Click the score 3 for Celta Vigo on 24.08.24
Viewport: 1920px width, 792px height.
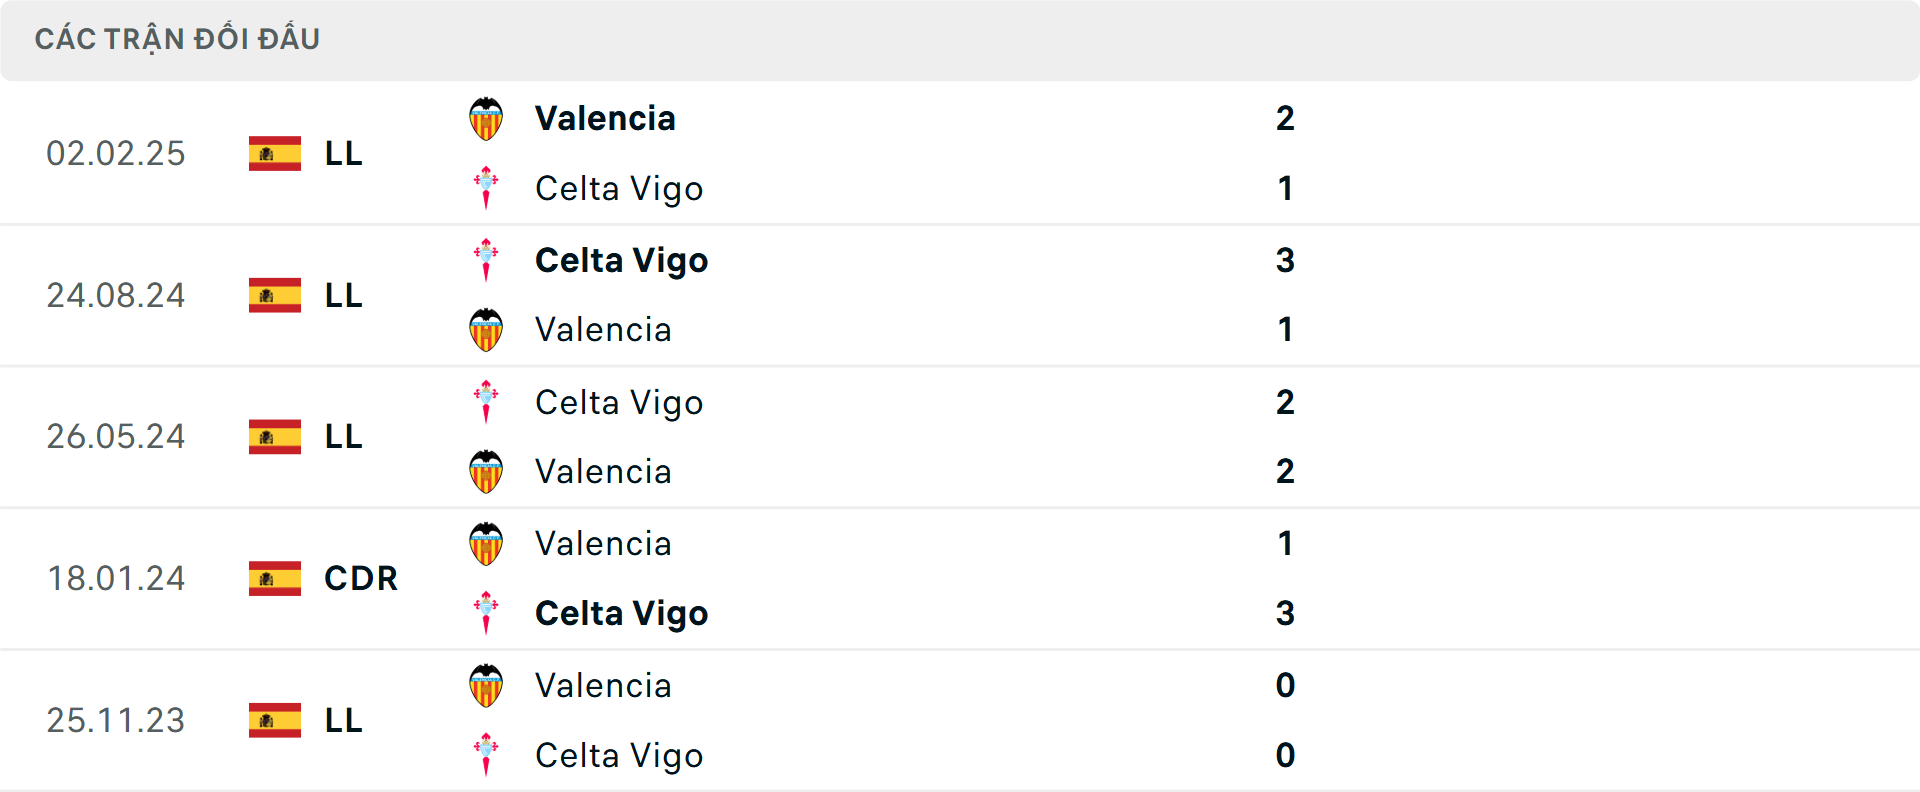click(1286, 260)
